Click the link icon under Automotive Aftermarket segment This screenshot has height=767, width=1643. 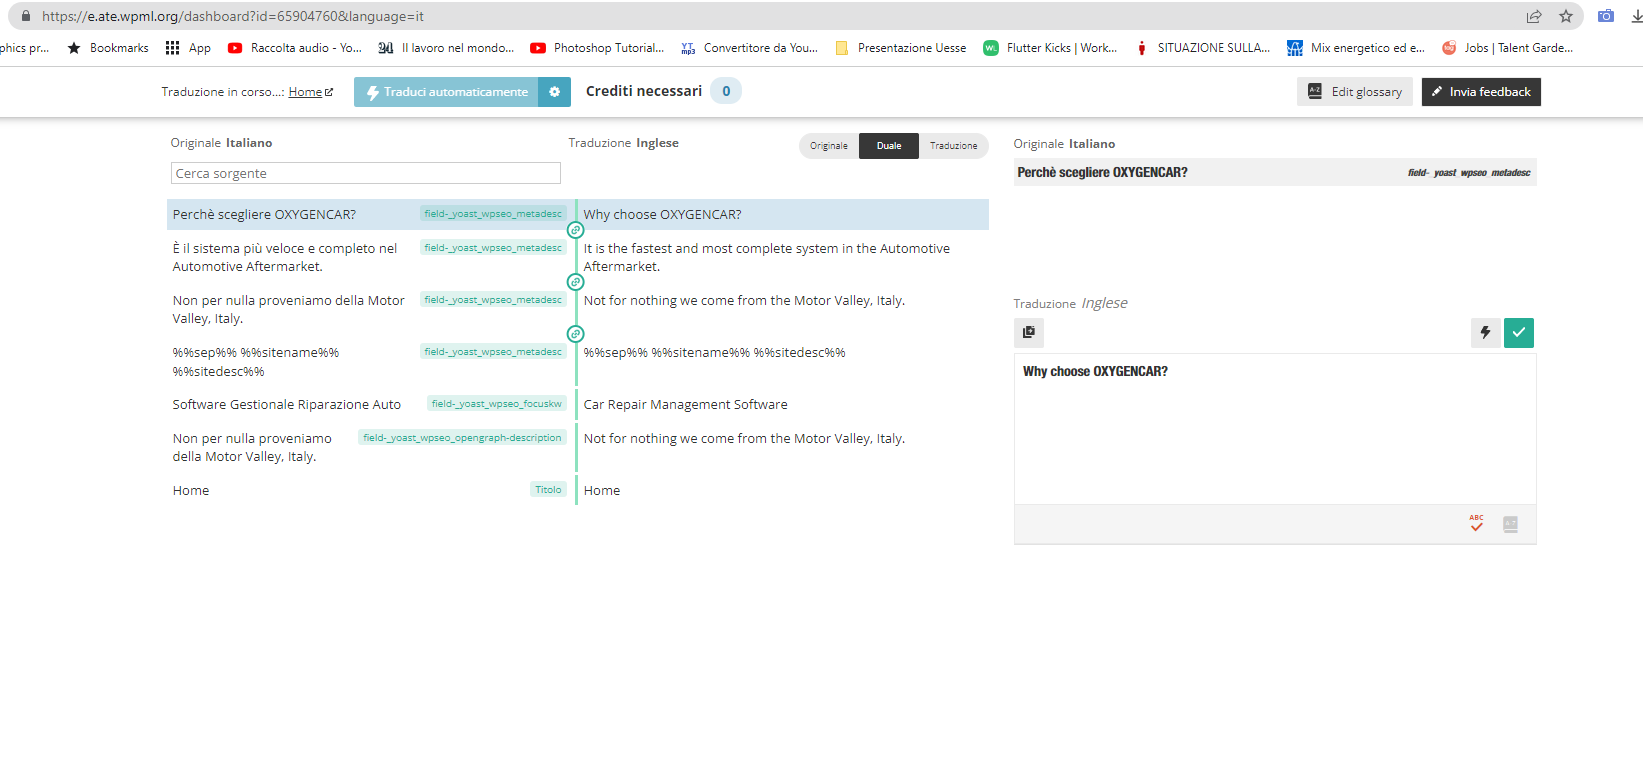[x=575, y=282]
